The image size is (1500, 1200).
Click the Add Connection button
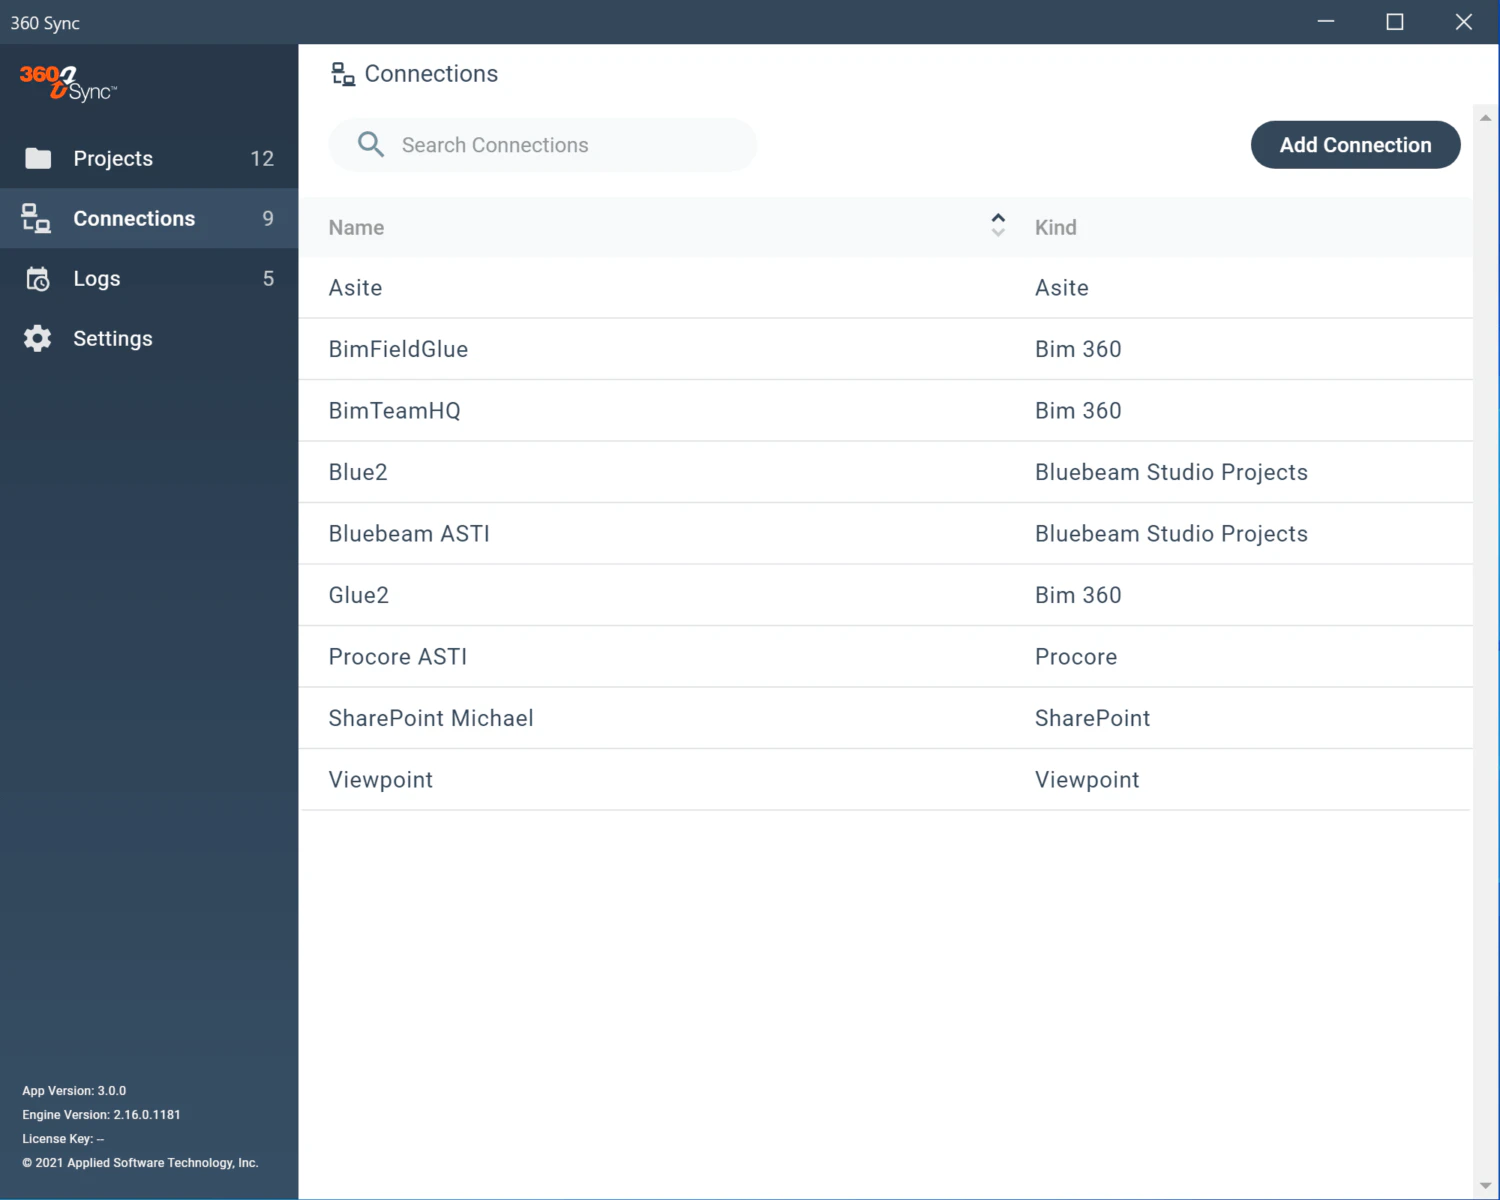[1355, 145]
